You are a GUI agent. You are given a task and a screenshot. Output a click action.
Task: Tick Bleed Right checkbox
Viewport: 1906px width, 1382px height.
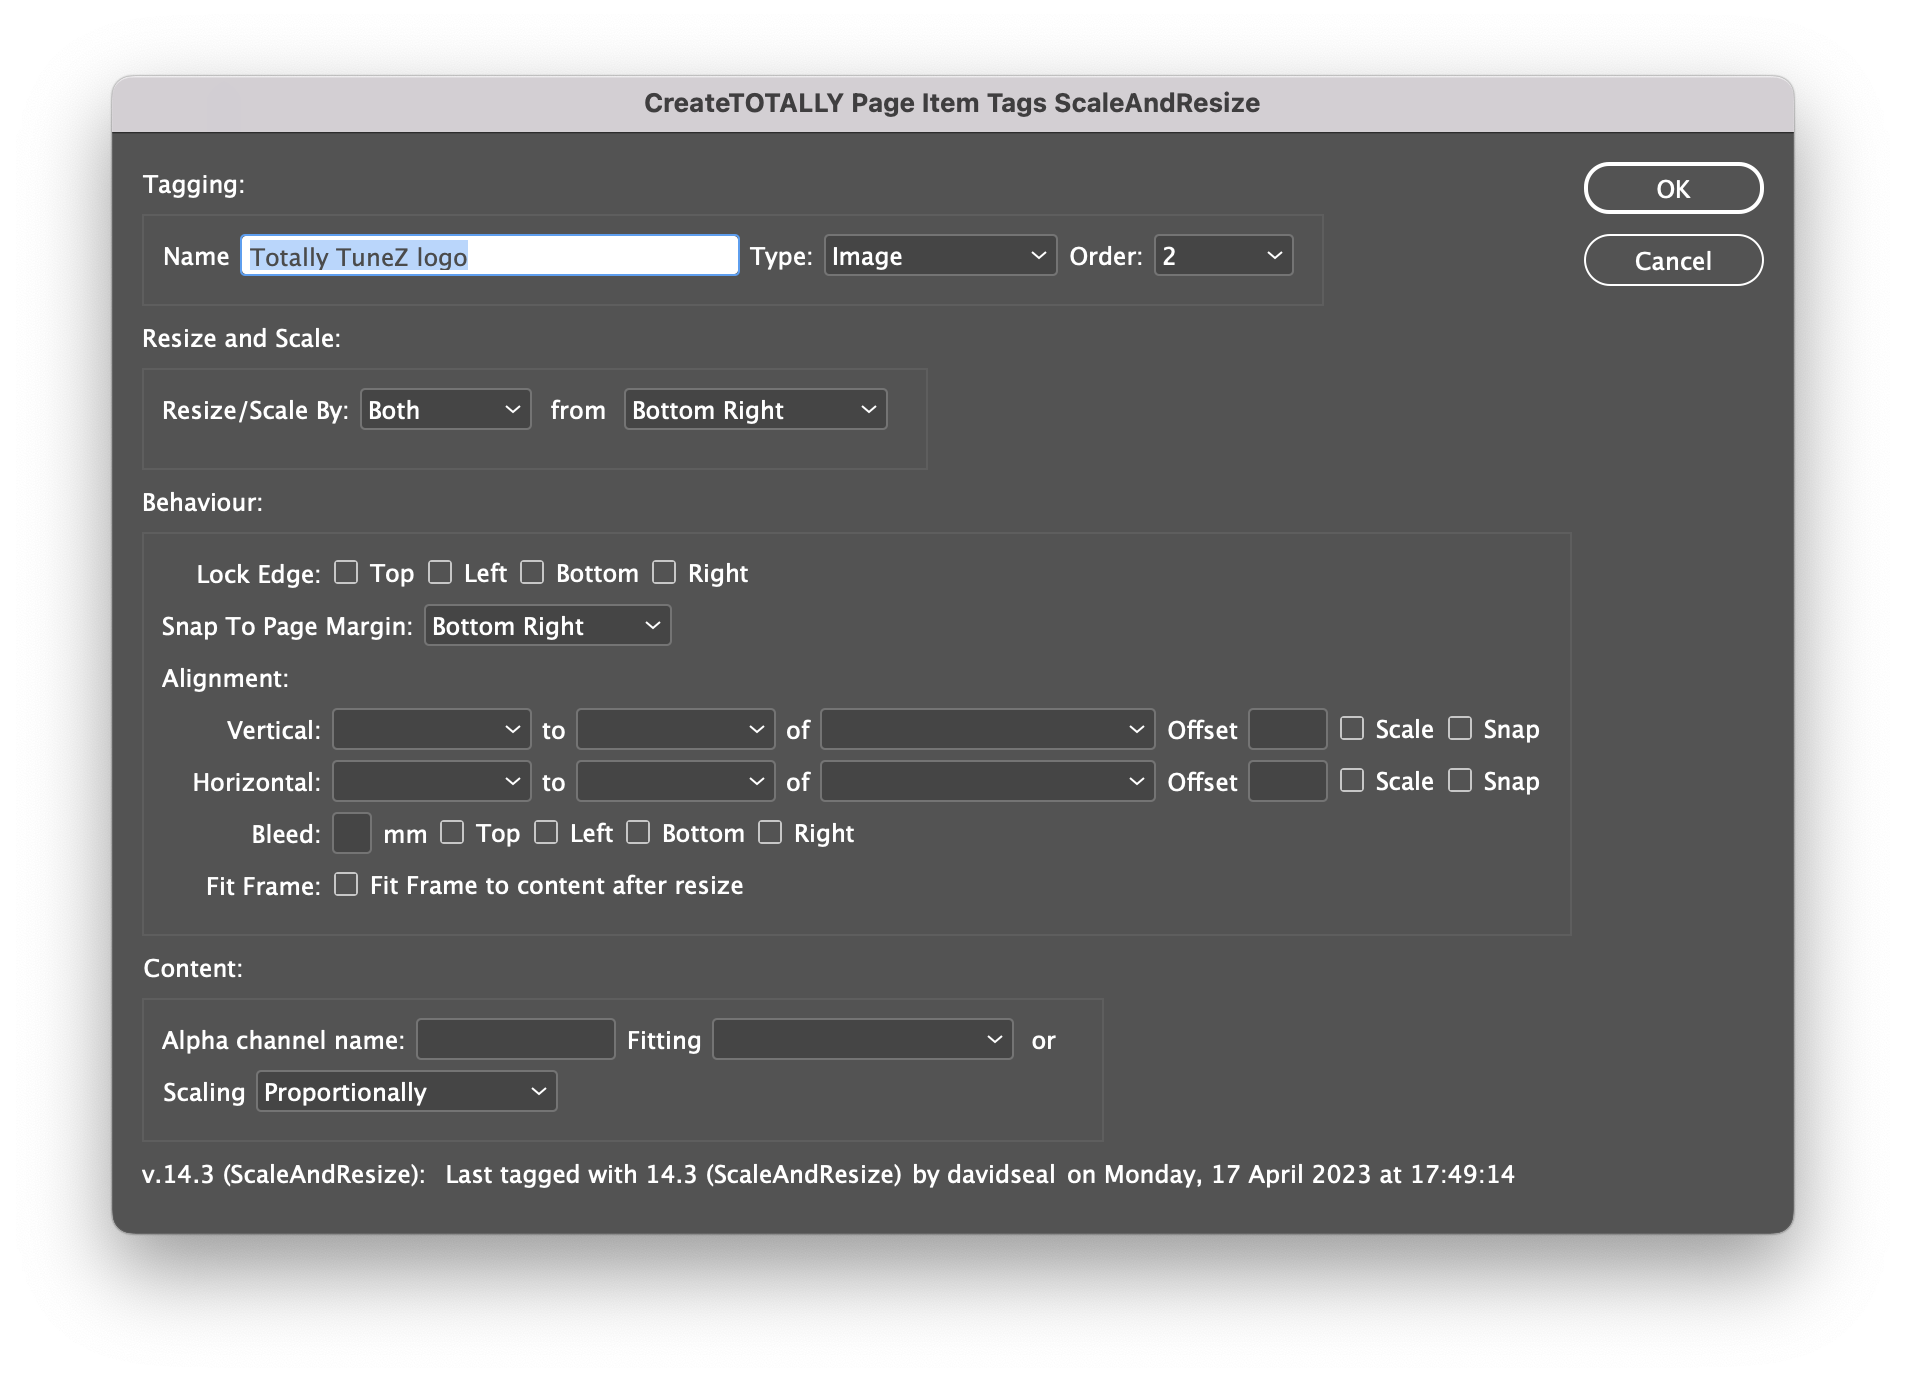[x=770, y=832]
